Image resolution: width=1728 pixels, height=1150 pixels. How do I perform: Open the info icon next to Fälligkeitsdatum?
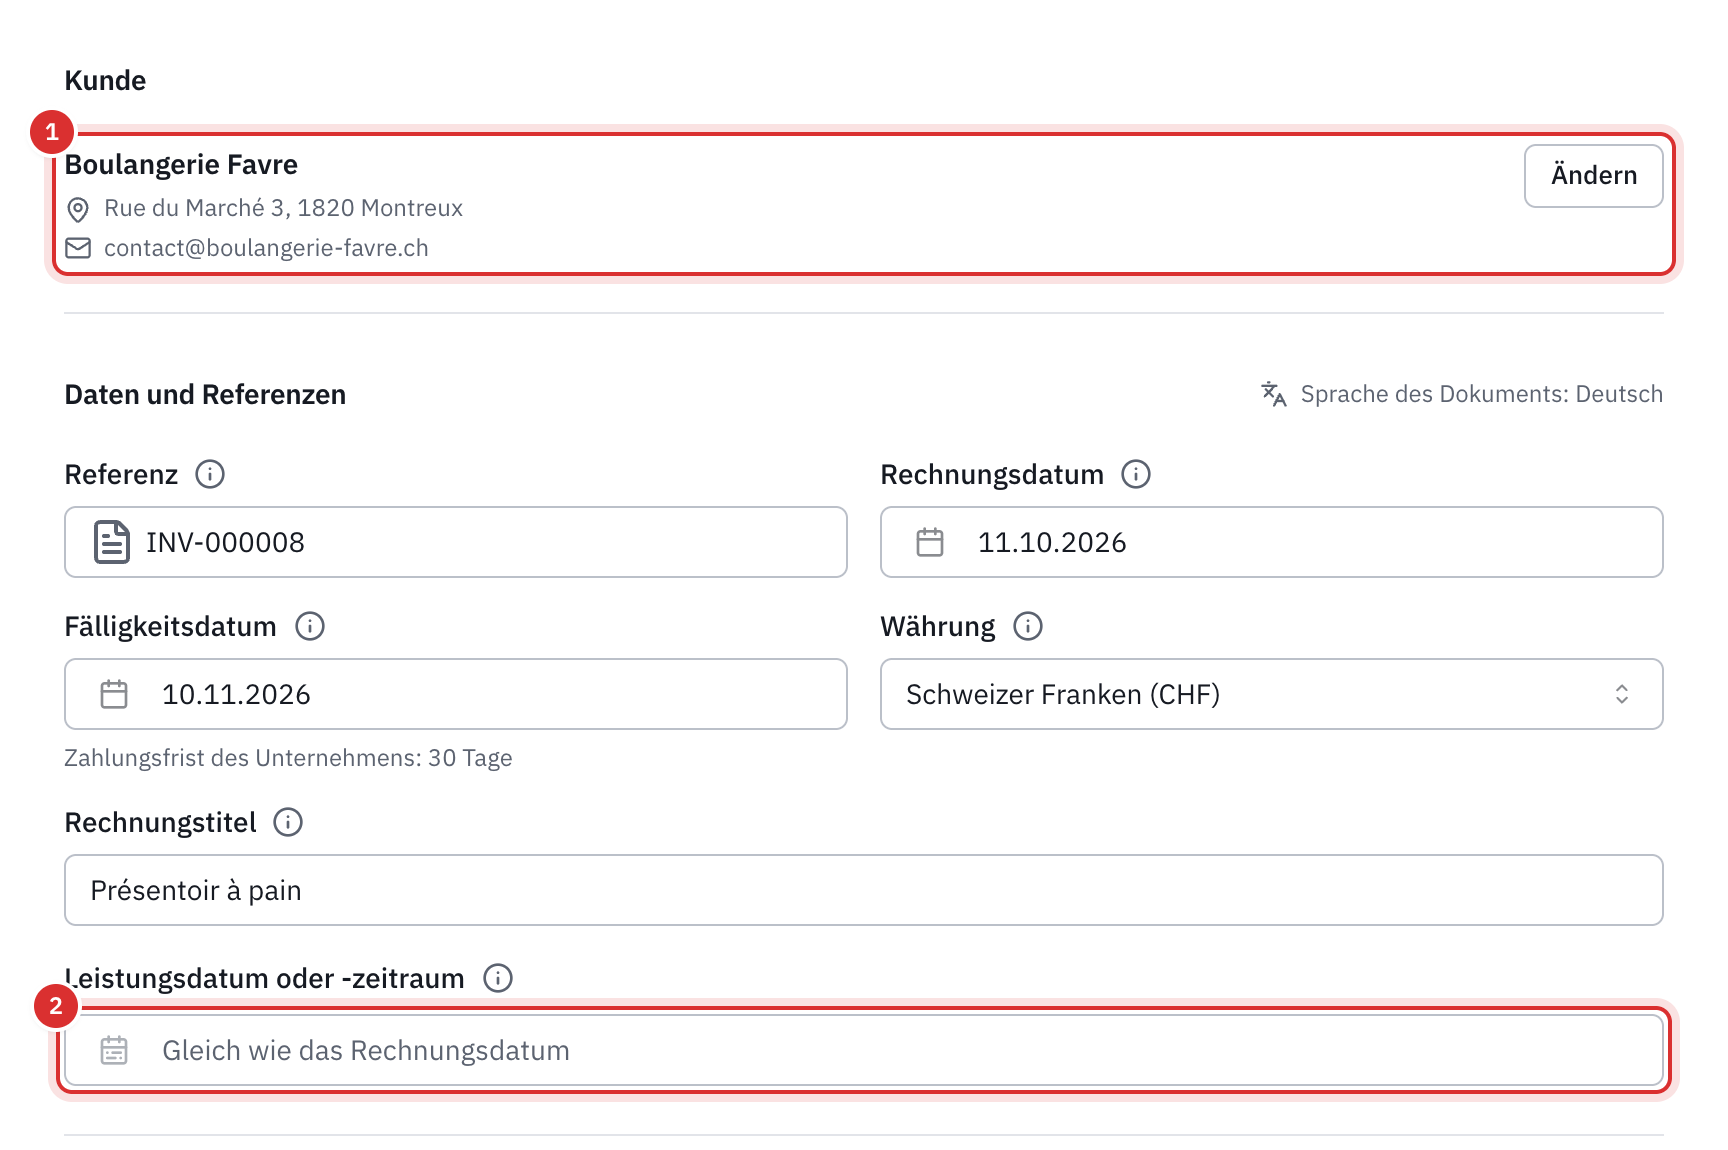coord(310,626)
